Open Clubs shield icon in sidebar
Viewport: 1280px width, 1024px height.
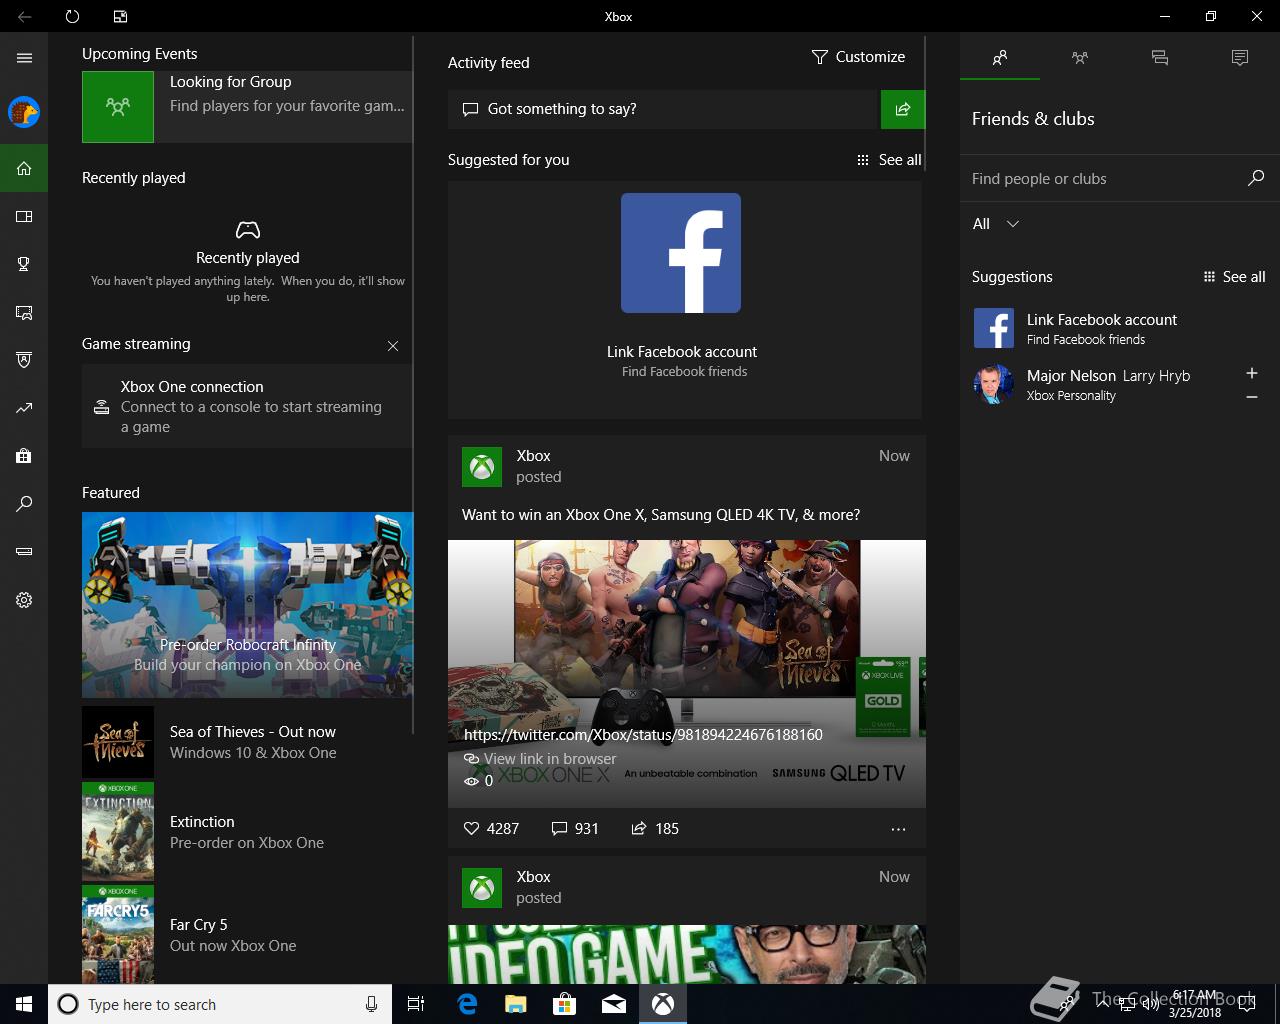pyautogui.click(x=24, y=360)
